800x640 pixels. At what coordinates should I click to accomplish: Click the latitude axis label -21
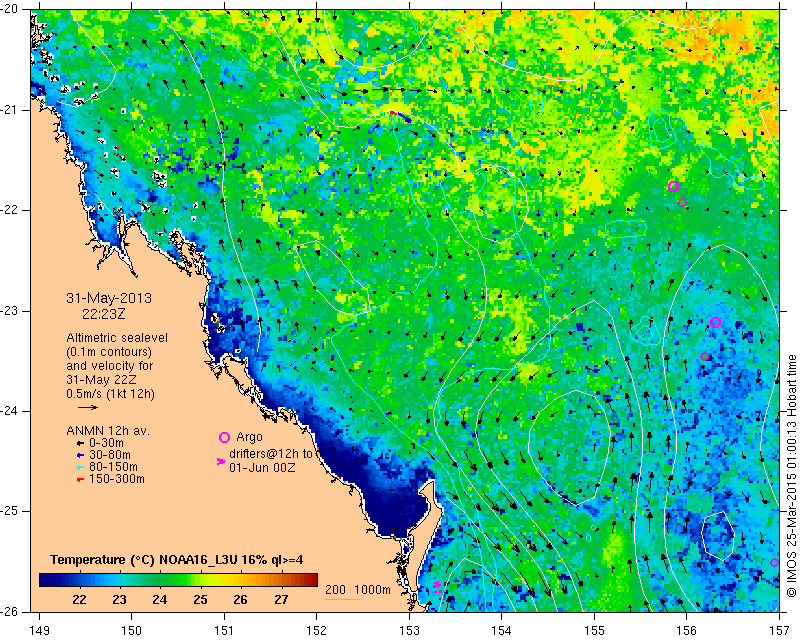pos(9,110)
